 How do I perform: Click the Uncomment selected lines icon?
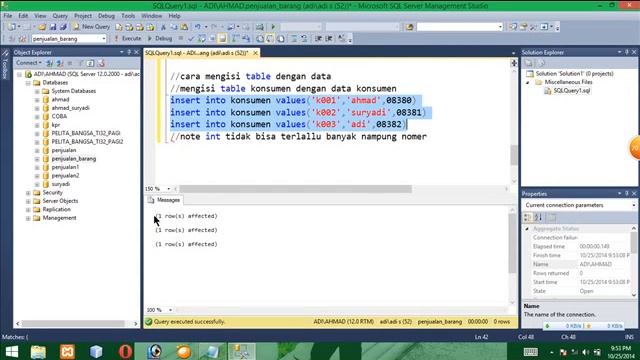pyautogui.click(x=304, y=39)
